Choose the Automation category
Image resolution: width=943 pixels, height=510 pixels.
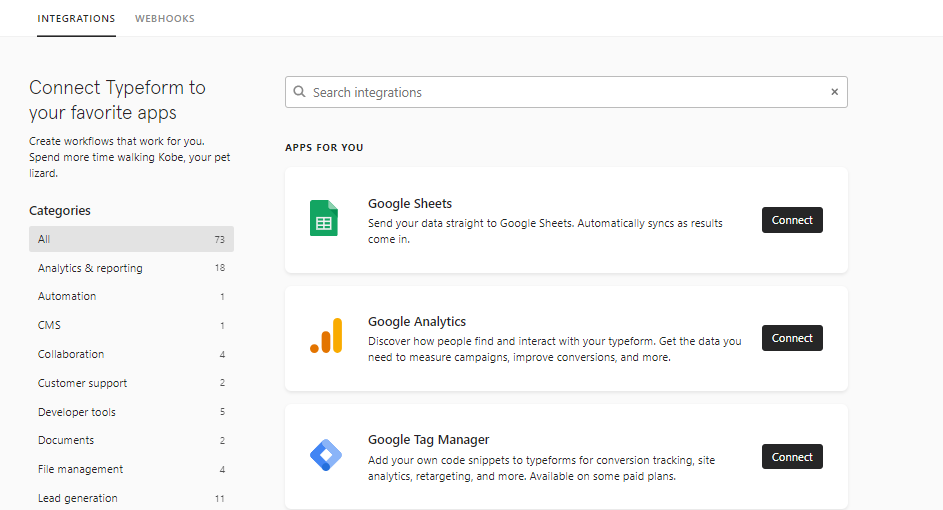(x=131, y=296)
